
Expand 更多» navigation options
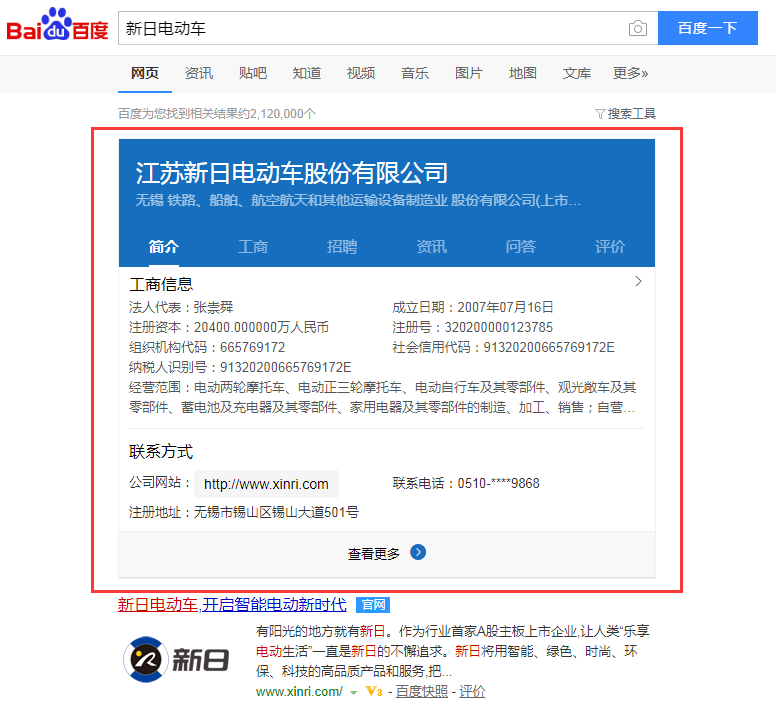click(x=630, y=73)
